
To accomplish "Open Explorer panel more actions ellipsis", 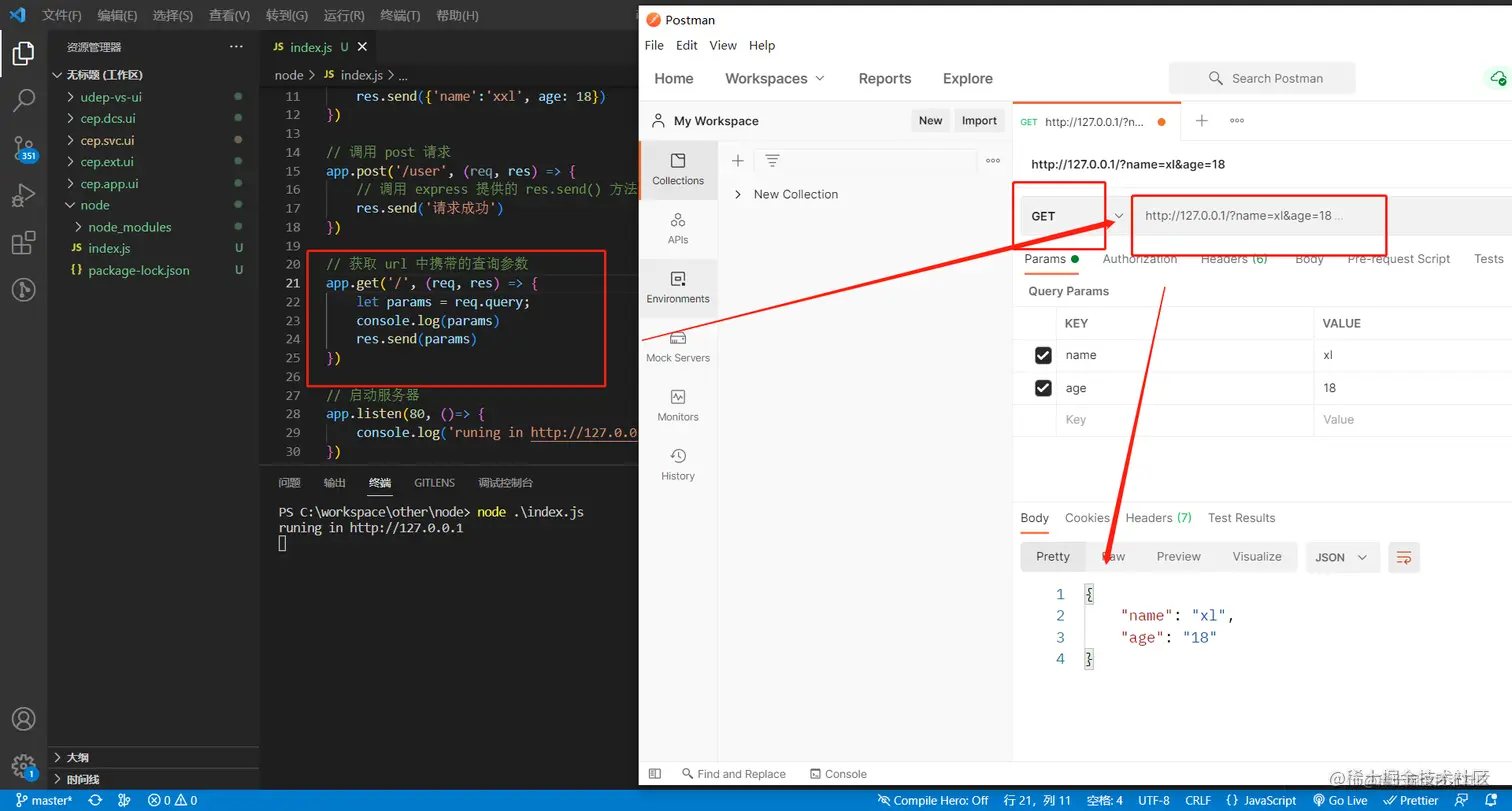I will (236, 47).
